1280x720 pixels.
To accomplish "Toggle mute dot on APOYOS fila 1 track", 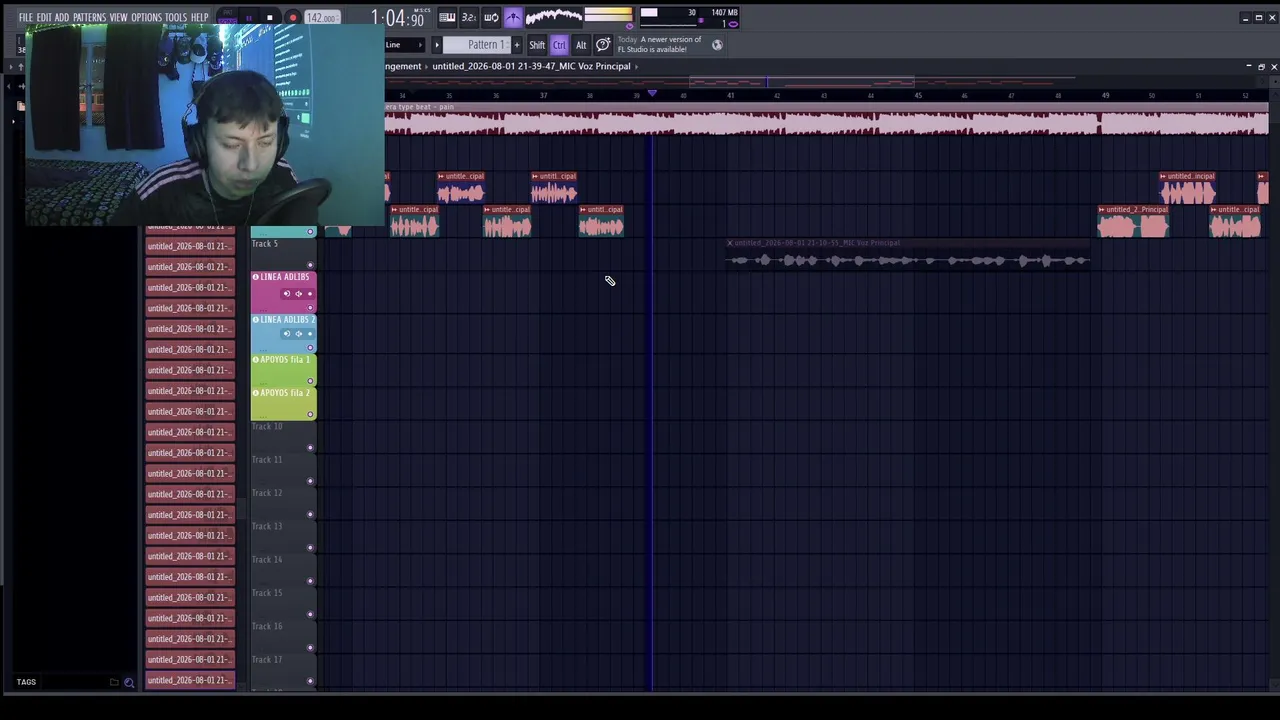I will (x=310, y=381).
